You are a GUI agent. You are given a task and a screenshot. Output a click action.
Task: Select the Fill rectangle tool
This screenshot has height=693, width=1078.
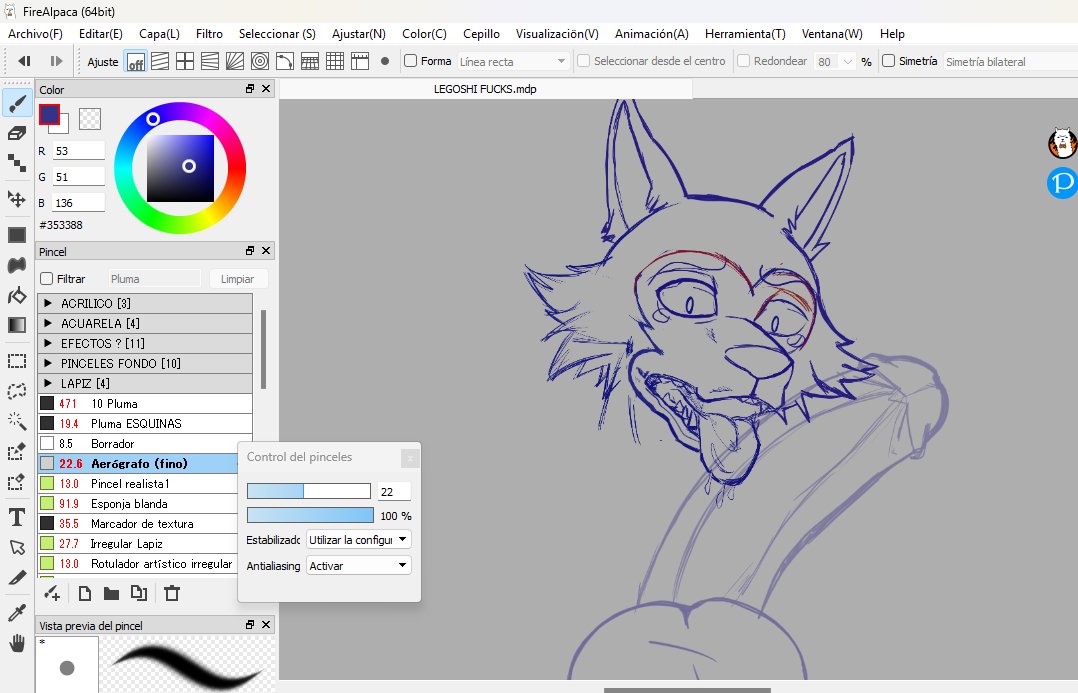coord(17,235)
